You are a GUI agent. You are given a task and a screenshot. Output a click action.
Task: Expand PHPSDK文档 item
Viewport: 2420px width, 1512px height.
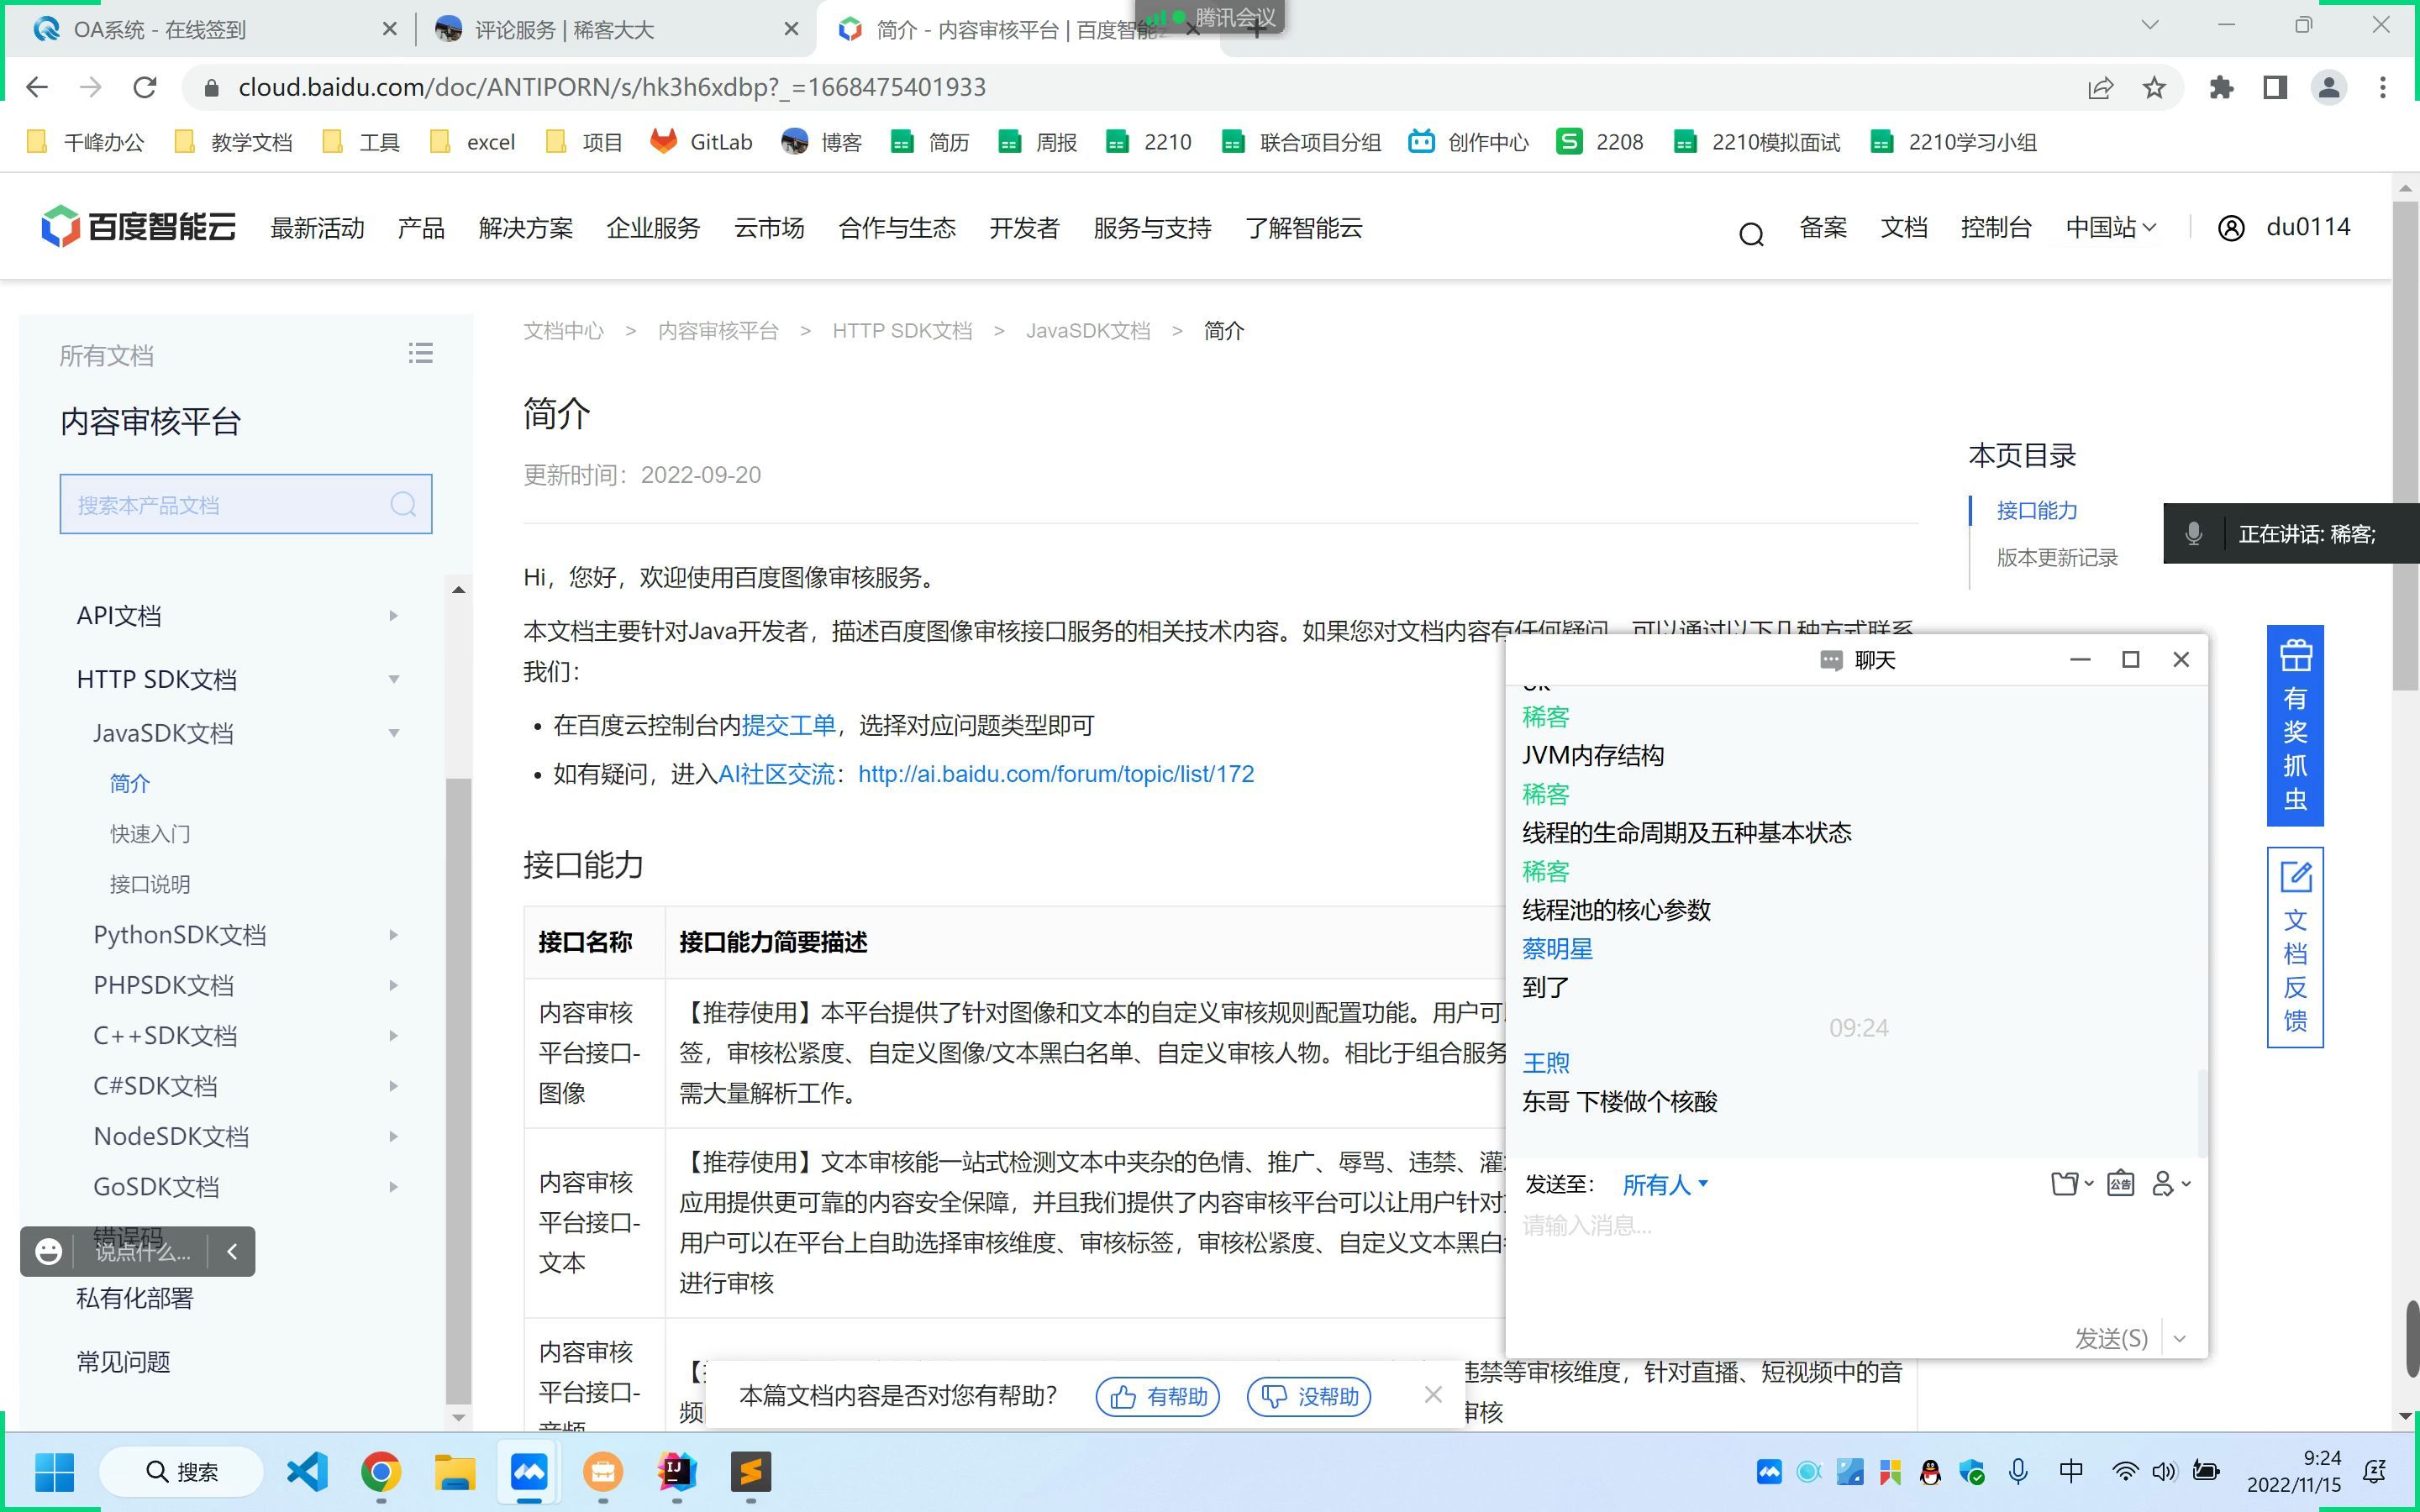click(393, 985)
